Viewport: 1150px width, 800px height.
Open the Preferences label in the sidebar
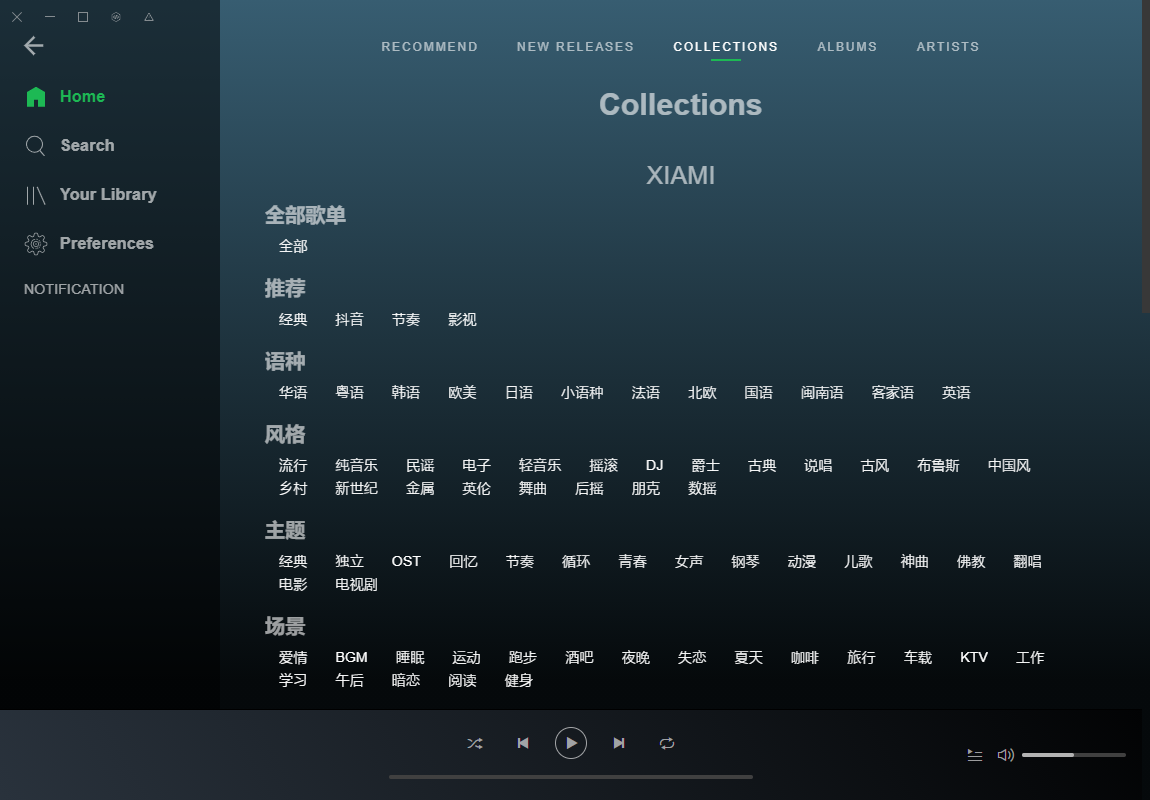[x=106, y=243]
